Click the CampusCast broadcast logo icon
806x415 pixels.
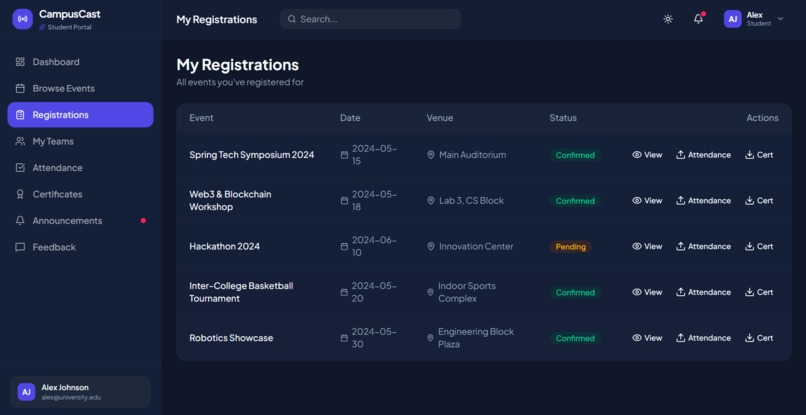point(23,19)
